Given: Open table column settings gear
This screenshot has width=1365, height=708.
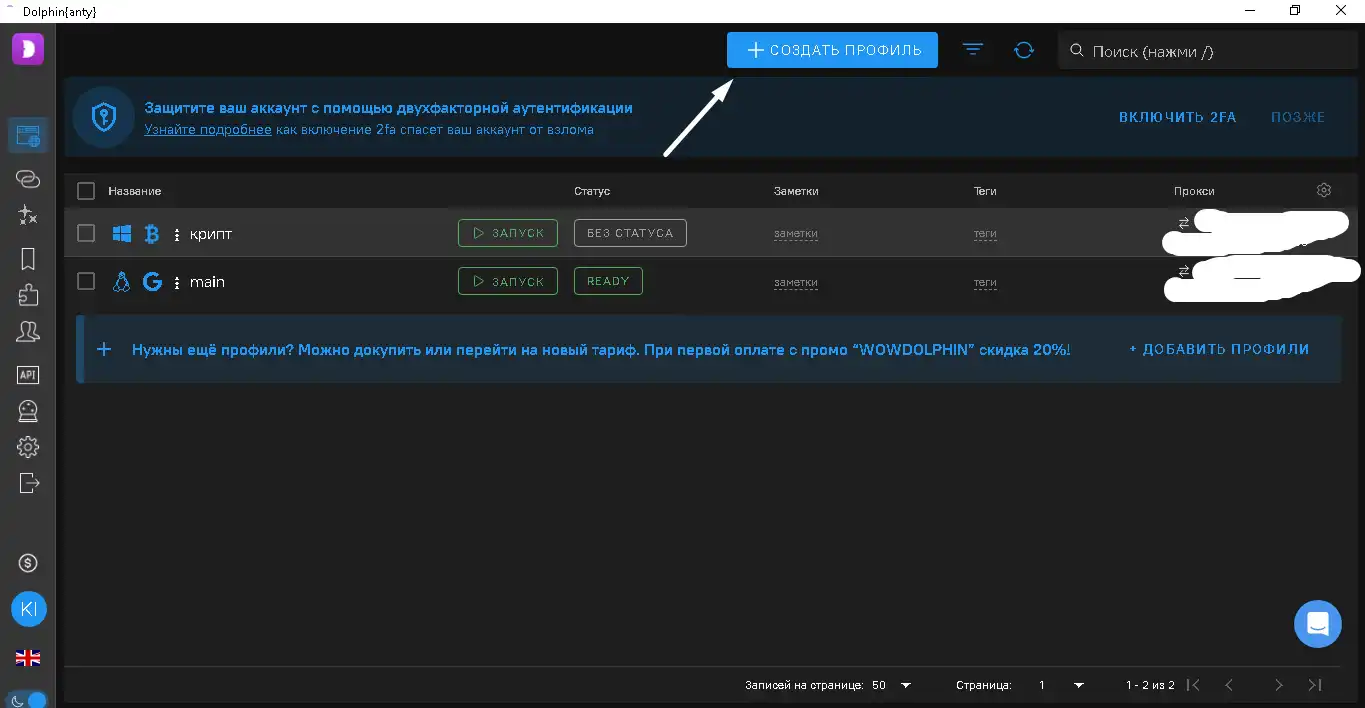Looking at the screenshot, I should [x=1324, y=190].
